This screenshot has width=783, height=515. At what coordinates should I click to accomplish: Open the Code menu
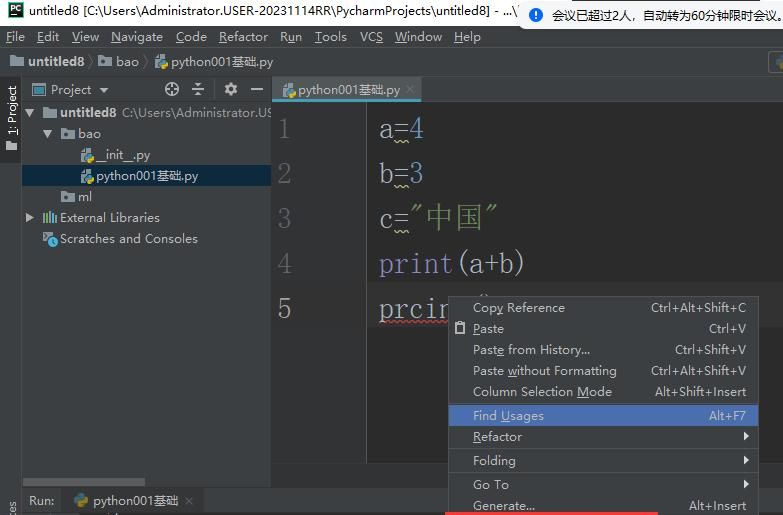191,37
